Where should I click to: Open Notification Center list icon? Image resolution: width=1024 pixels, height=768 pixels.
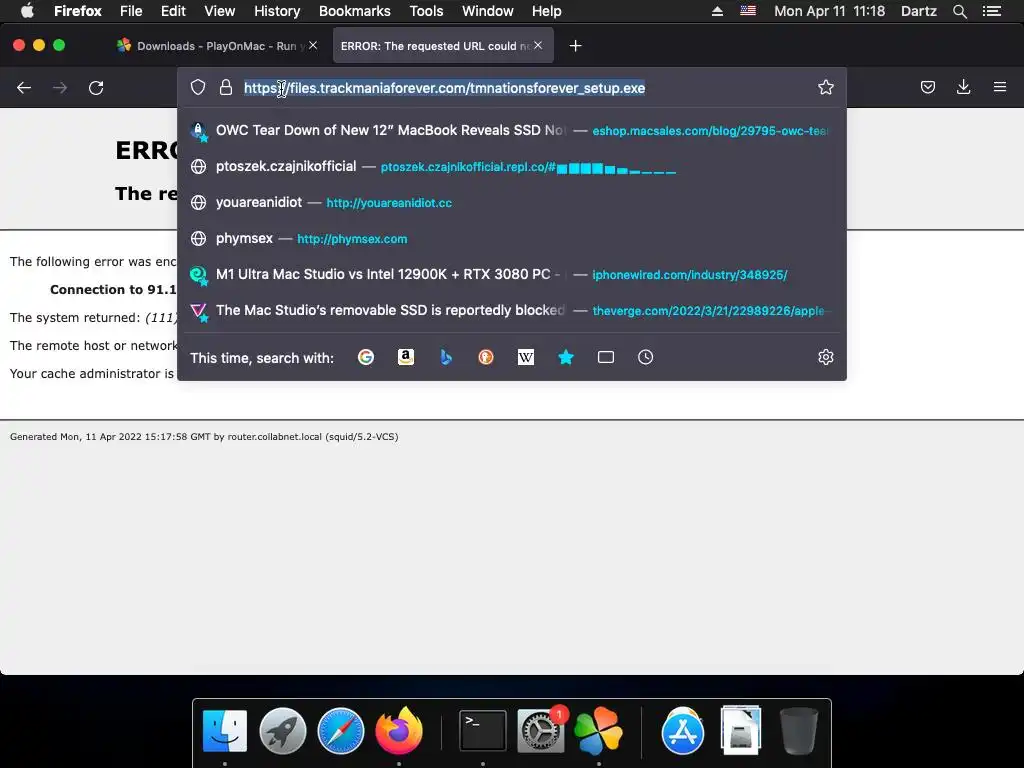tap(991, 11)
